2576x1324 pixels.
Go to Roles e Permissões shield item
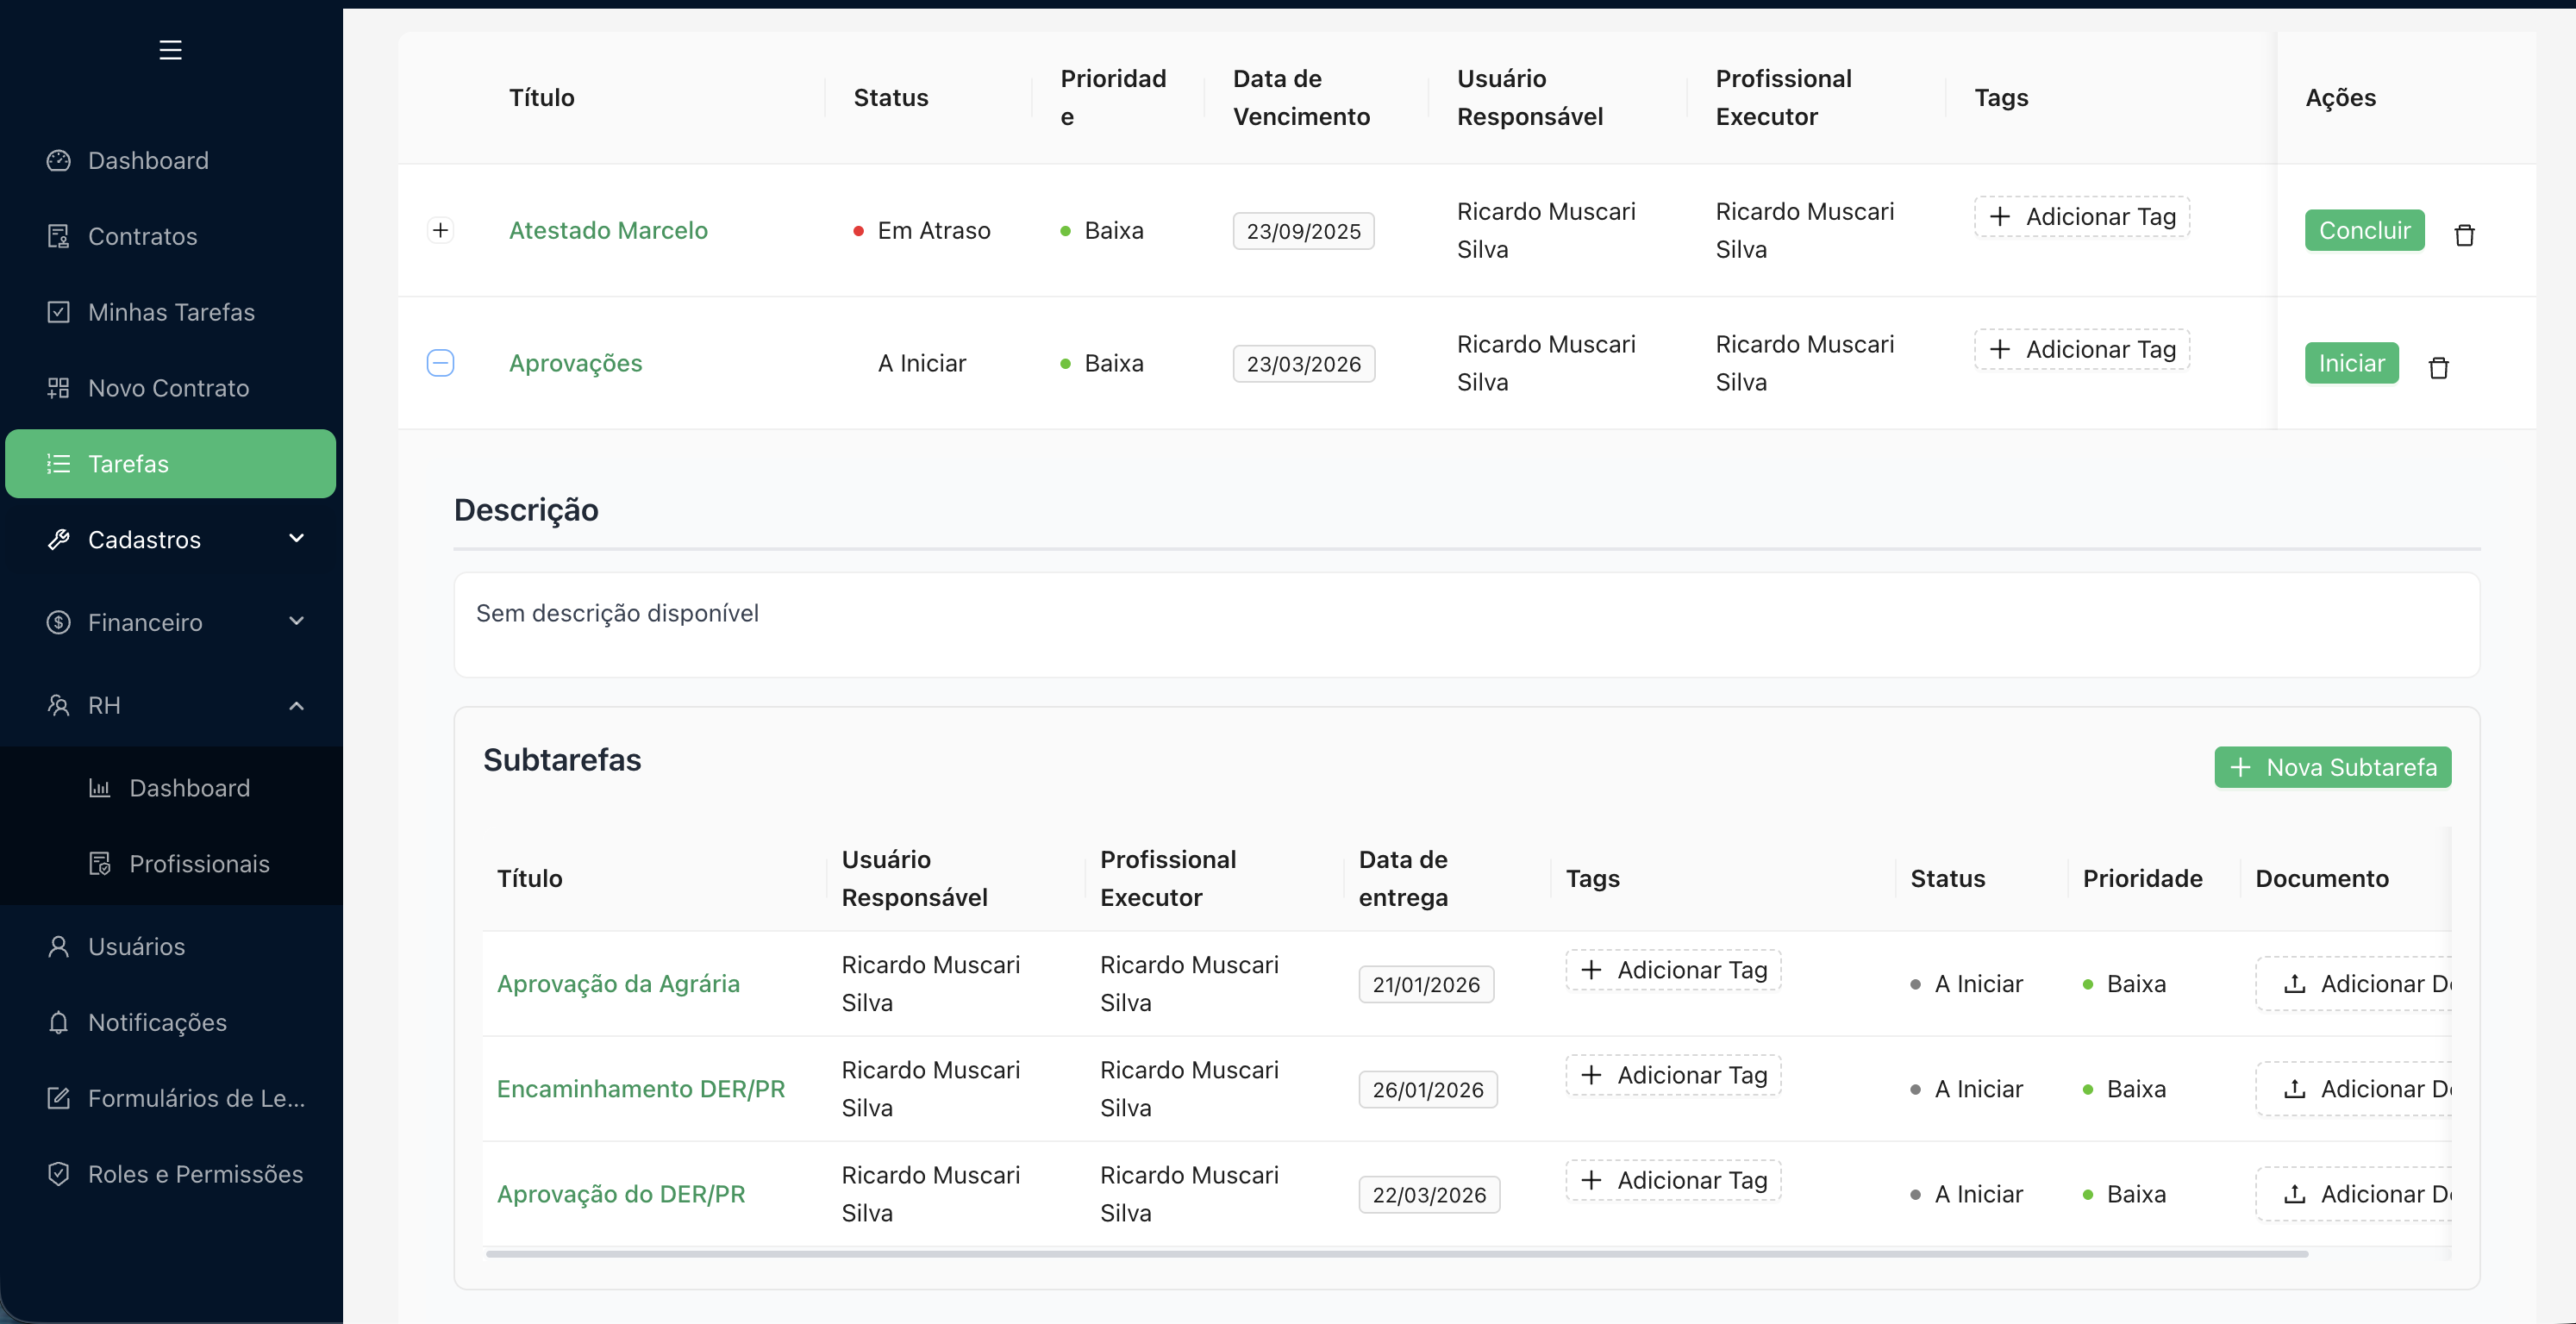[195, 1174]
